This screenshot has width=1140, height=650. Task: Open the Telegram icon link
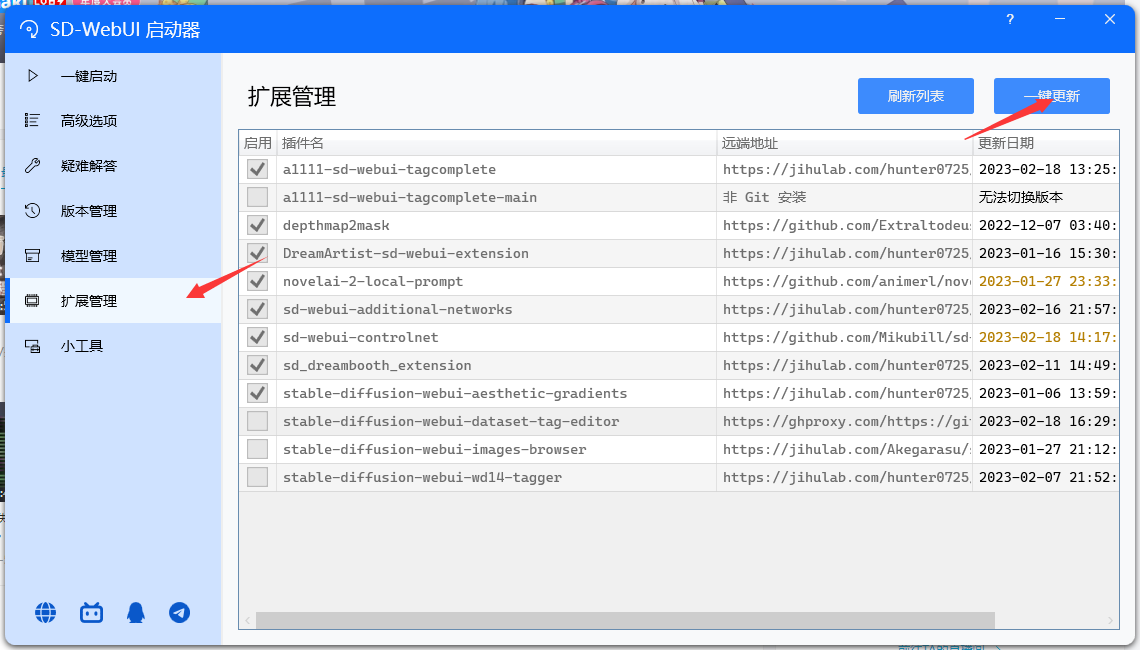[x=180, y=613]
